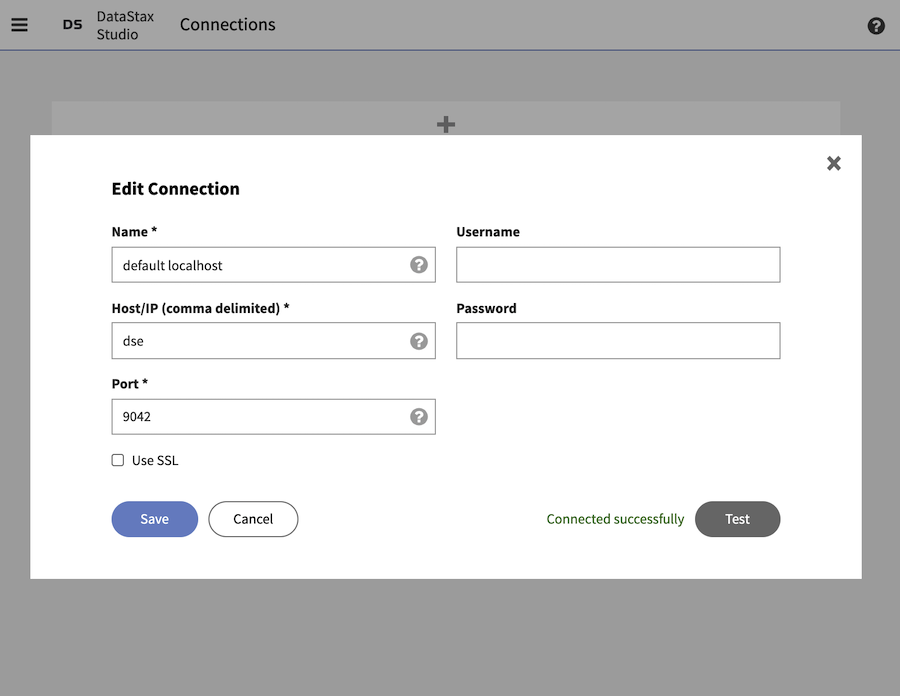Focus the Port input field
900x696 pixels.
[x=274, y=417]
